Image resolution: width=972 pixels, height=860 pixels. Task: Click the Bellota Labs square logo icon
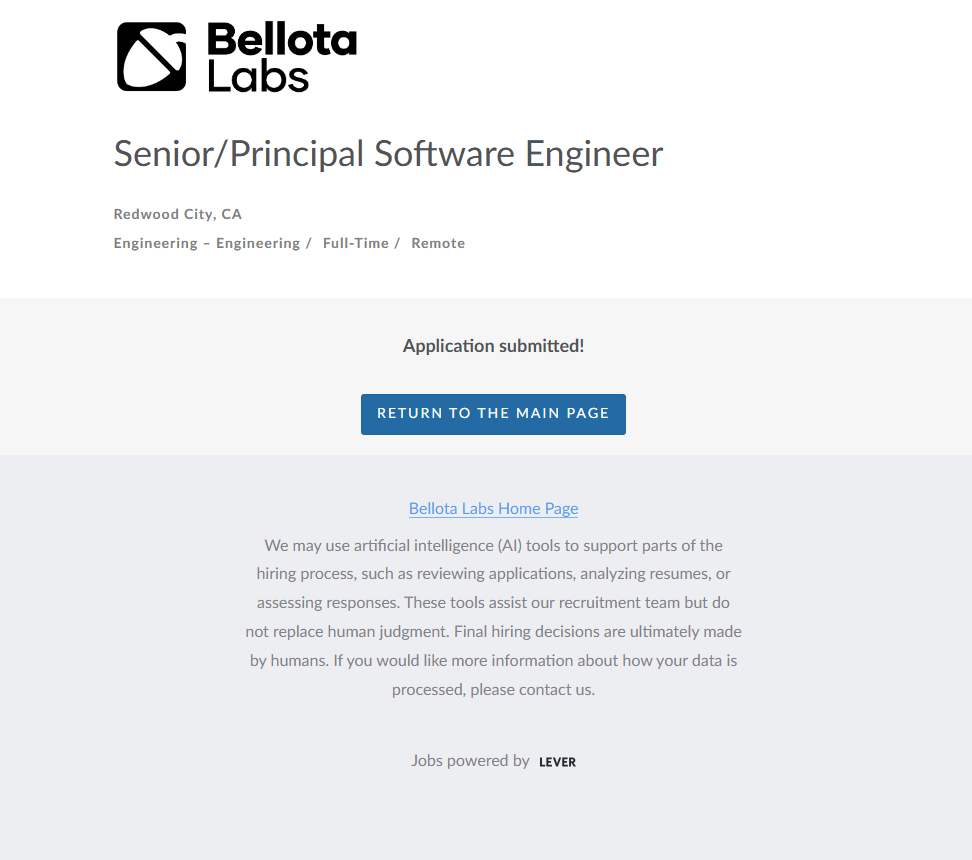tap(151, 57)
